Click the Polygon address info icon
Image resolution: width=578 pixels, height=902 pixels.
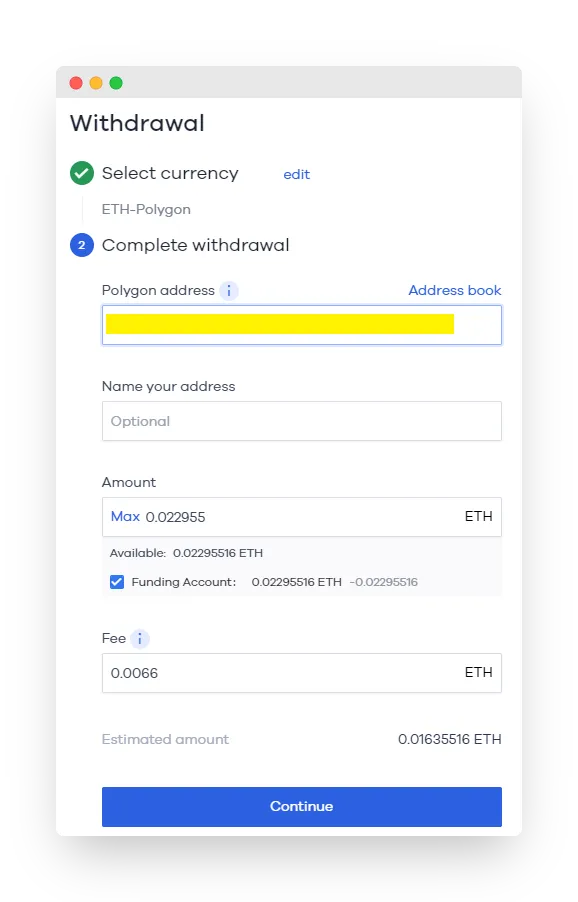click(x=229, y=291)
